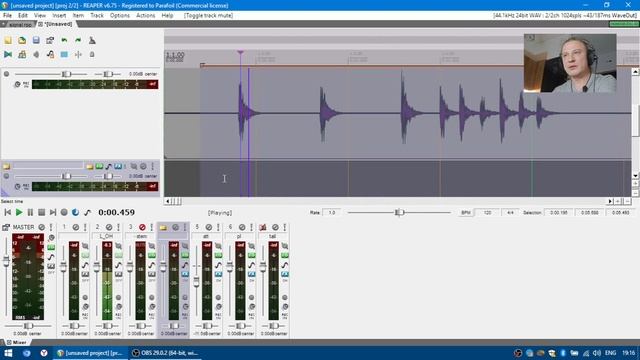Image resolution: width=640 pixels, height=360 pixels.
Task: Click the 0:00.459 time display
Action: [116, 212]
